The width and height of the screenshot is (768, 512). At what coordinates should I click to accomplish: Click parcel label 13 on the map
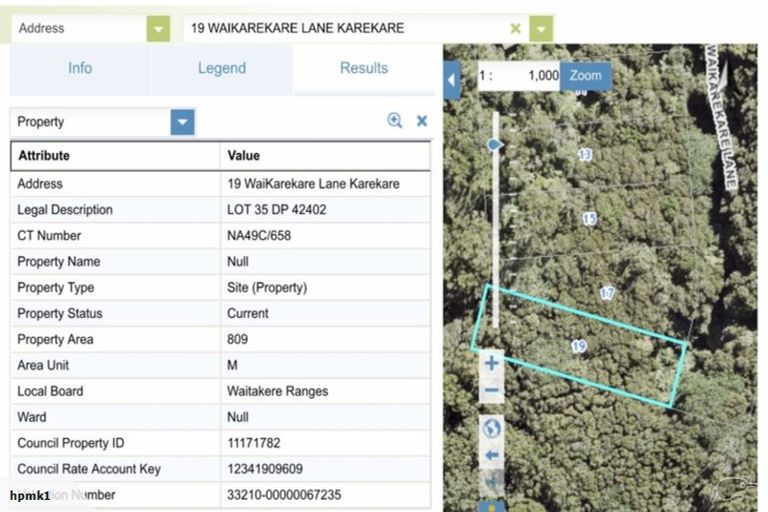tap(585, 155)
